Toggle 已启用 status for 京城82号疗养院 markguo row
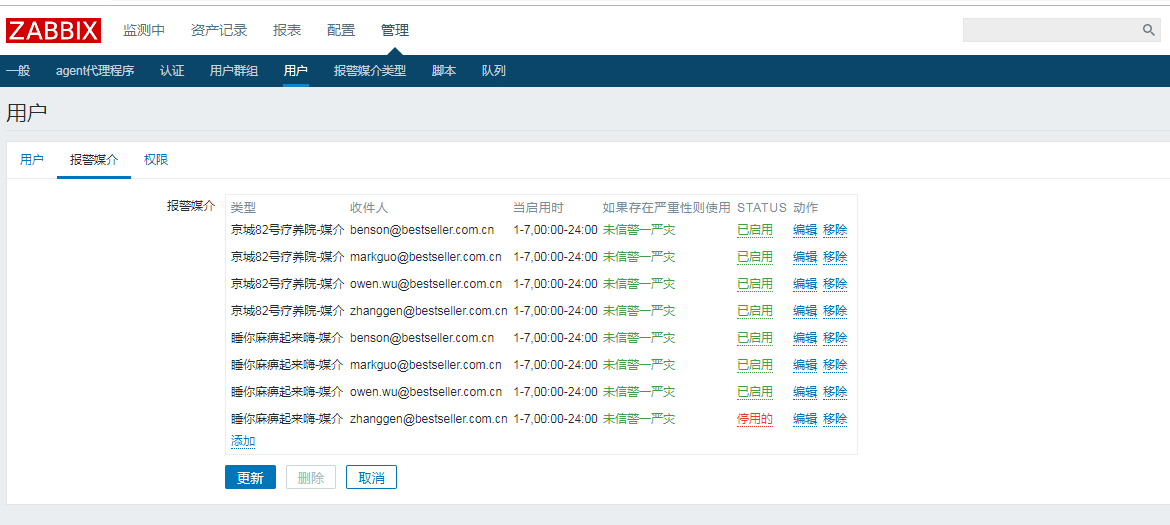 [754, 257]
